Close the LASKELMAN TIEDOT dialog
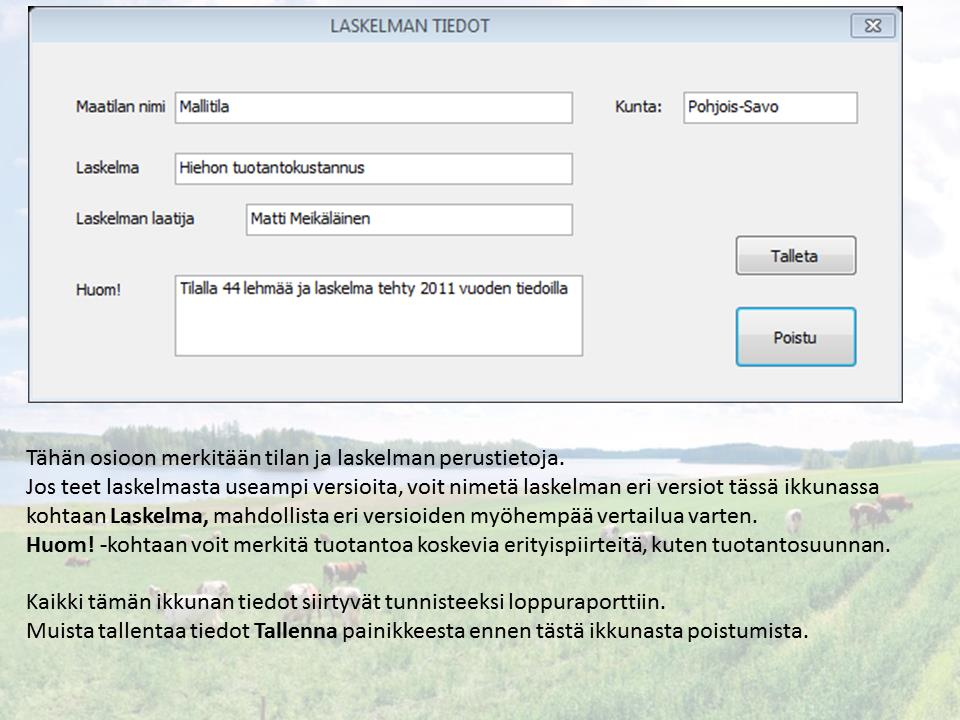This screenshot has width=960, height=720. tap(872, 26)
